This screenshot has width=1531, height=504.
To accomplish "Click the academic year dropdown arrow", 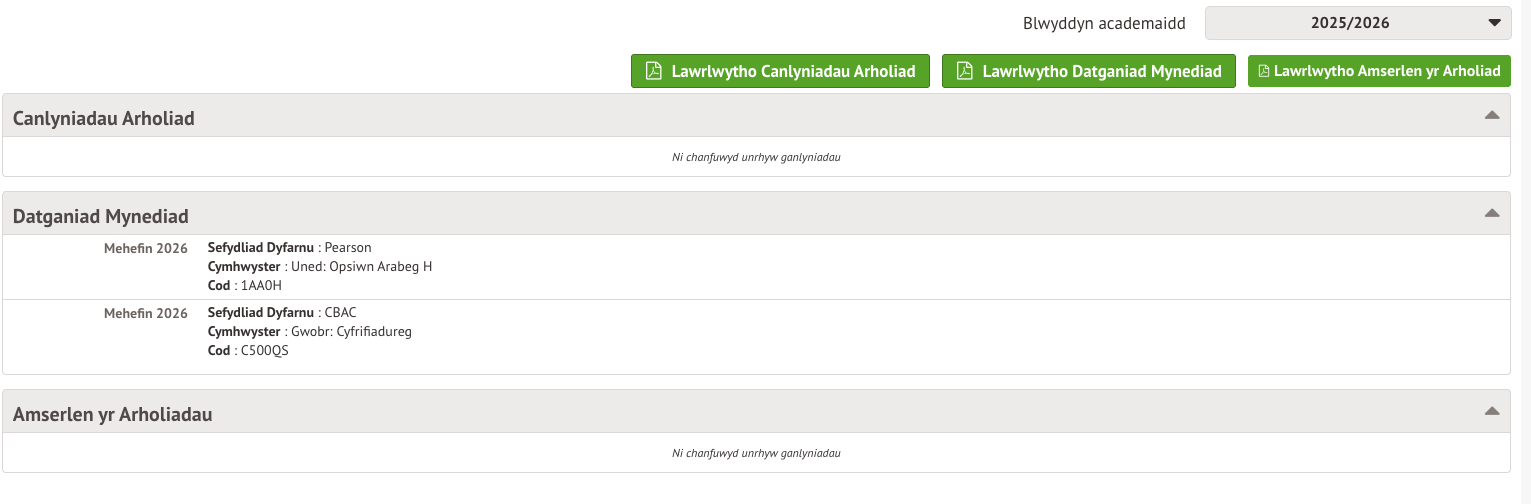I will (1494, 23).
